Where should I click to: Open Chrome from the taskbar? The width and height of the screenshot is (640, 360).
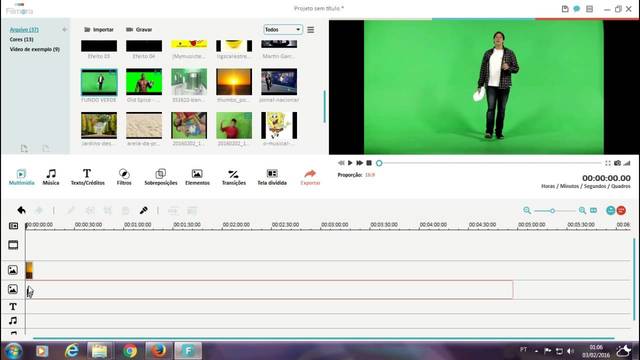[x=130, y=351]
